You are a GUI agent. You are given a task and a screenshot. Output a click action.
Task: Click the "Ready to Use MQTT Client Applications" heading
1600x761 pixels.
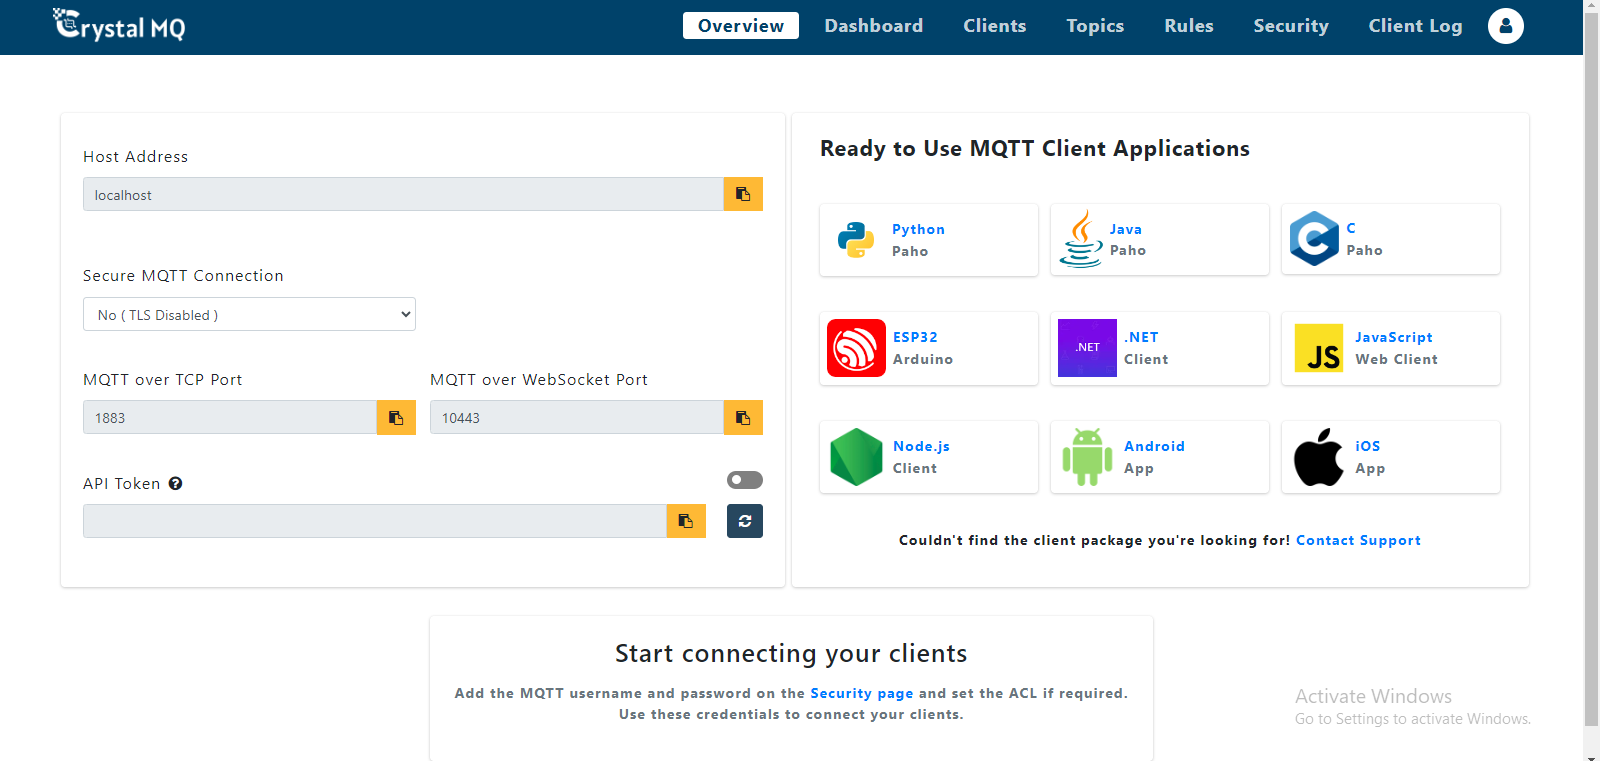coord(1035,148)
